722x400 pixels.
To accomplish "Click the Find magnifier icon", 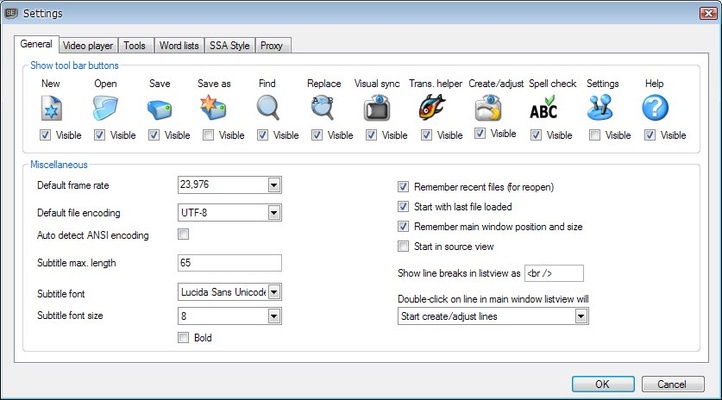I will click(268, 108).
